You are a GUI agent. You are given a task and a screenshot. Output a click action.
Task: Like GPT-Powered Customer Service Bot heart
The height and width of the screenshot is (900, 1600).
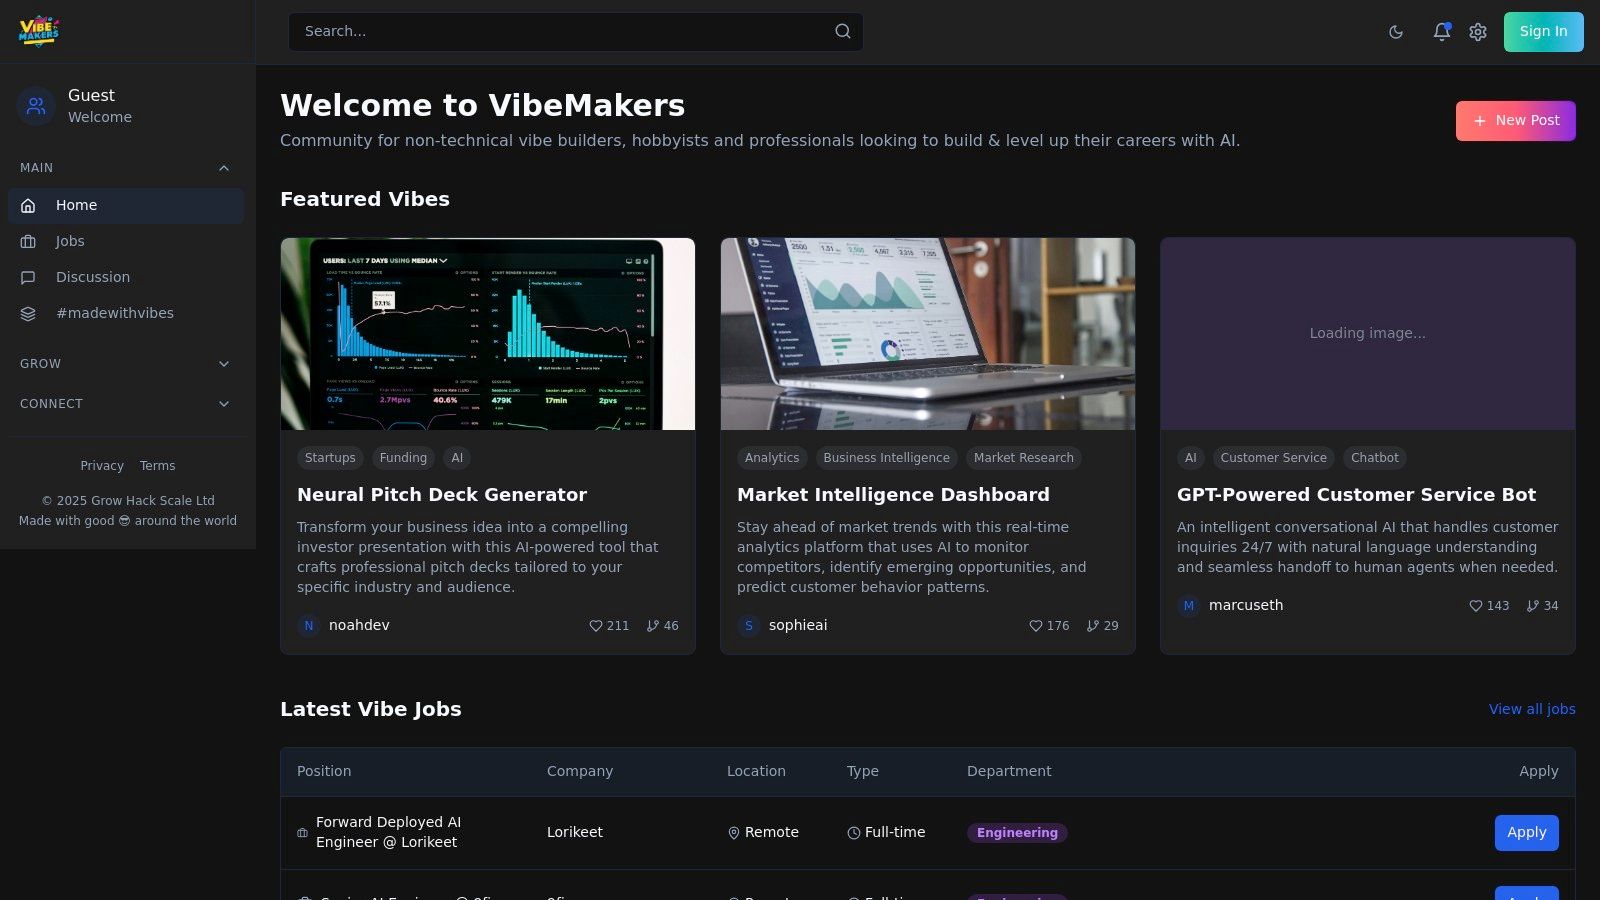click(x=1476, y=606)
